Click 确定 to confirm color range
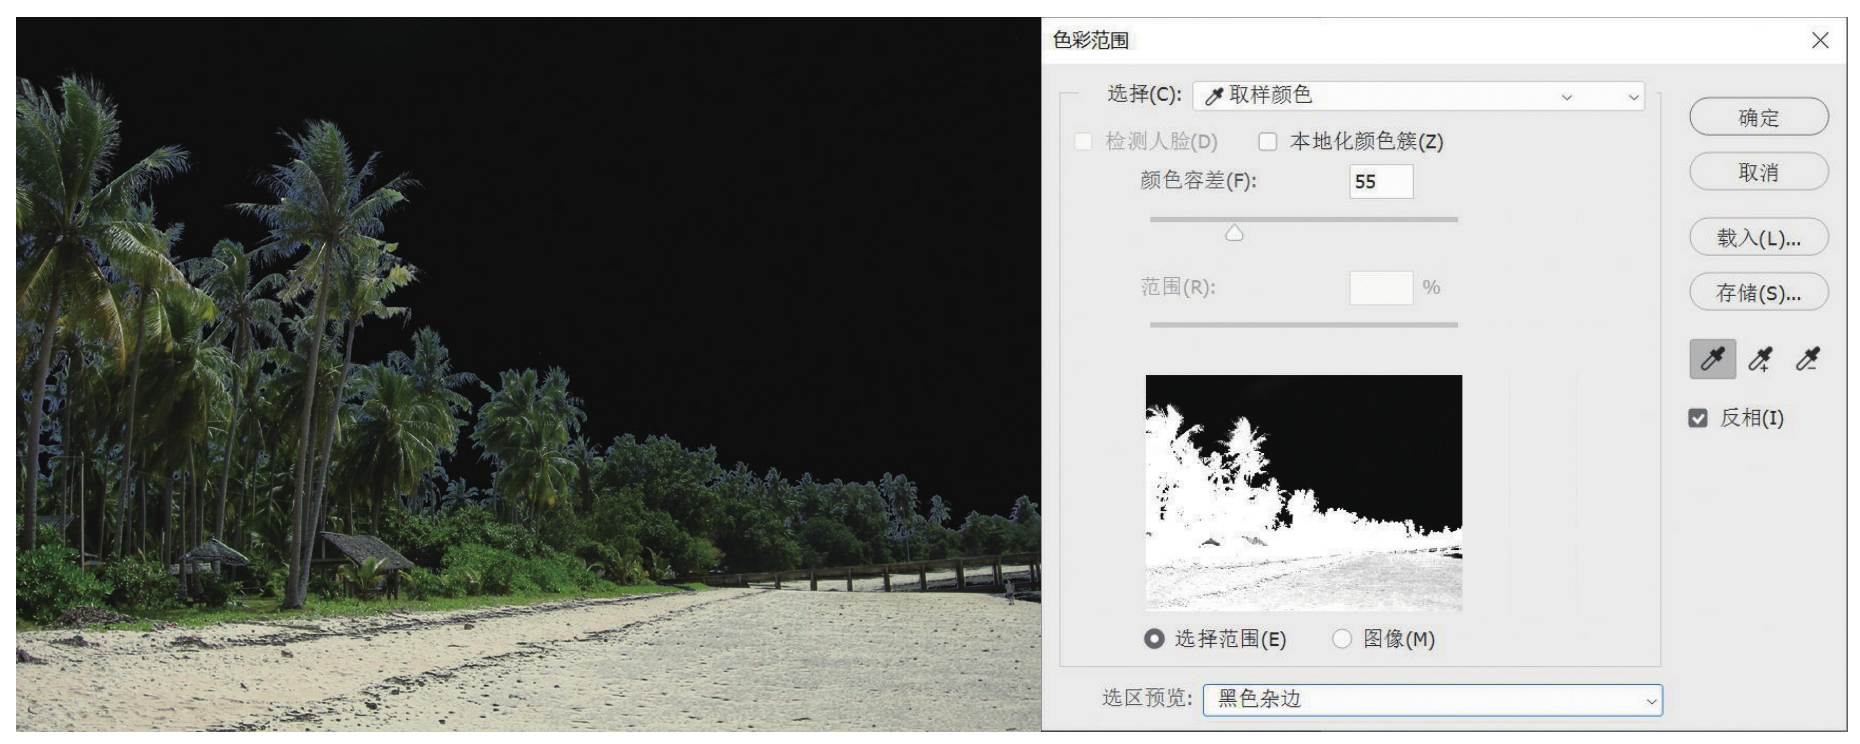 tap(1759, 118)
